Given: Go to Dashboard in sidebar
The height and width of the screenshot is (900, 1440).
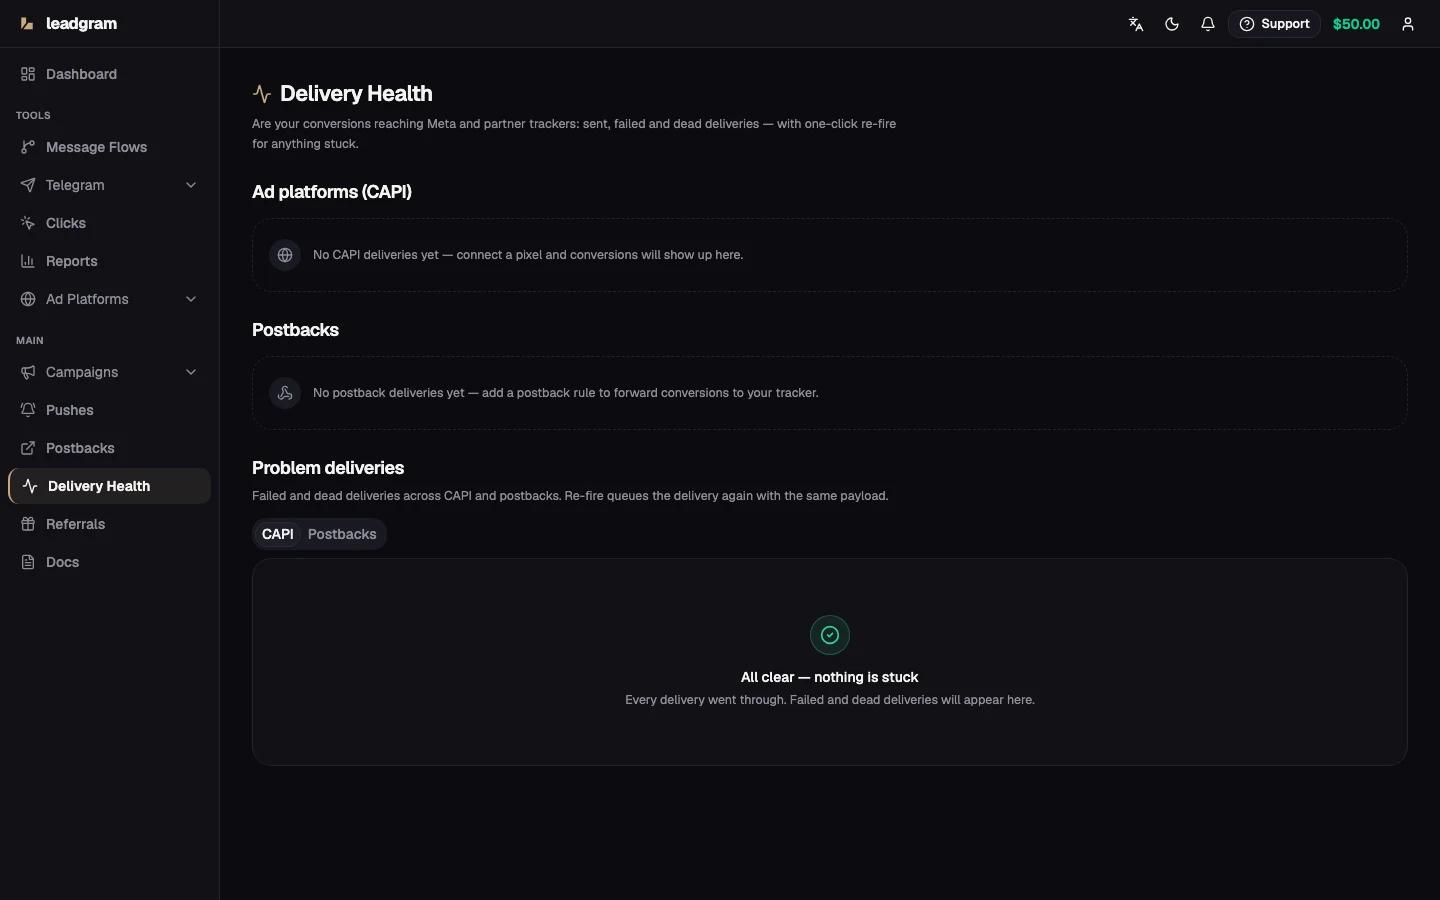Looking at the screenshot, I should 109,74.
